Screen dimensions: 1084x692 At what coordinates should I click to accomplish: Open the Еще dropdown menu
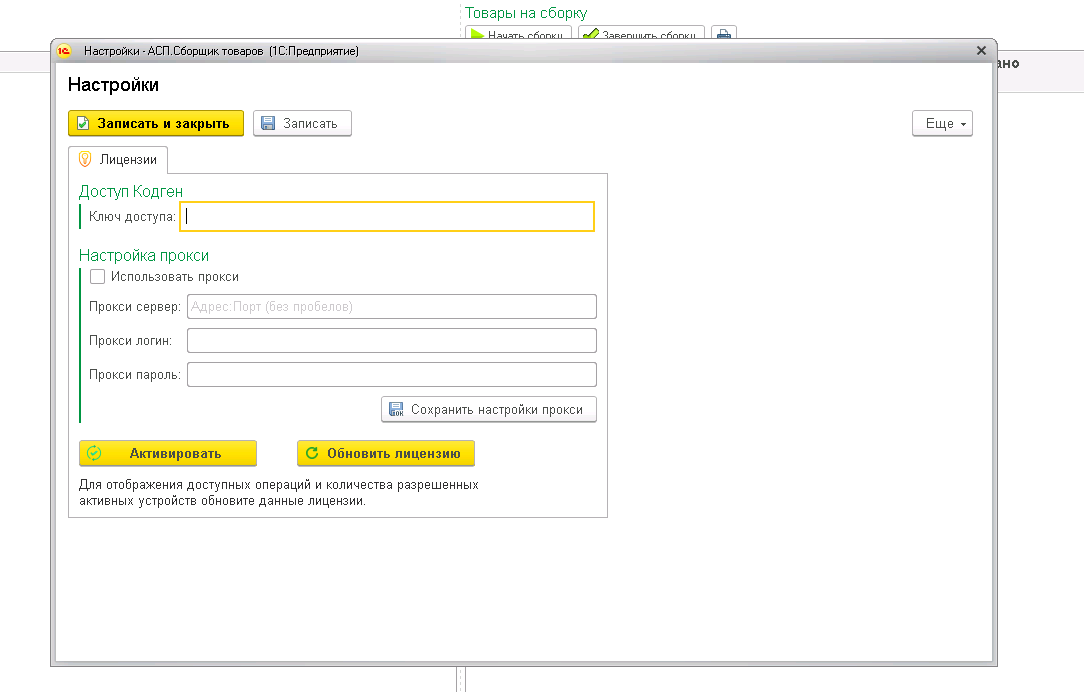[x=942, y=123]
